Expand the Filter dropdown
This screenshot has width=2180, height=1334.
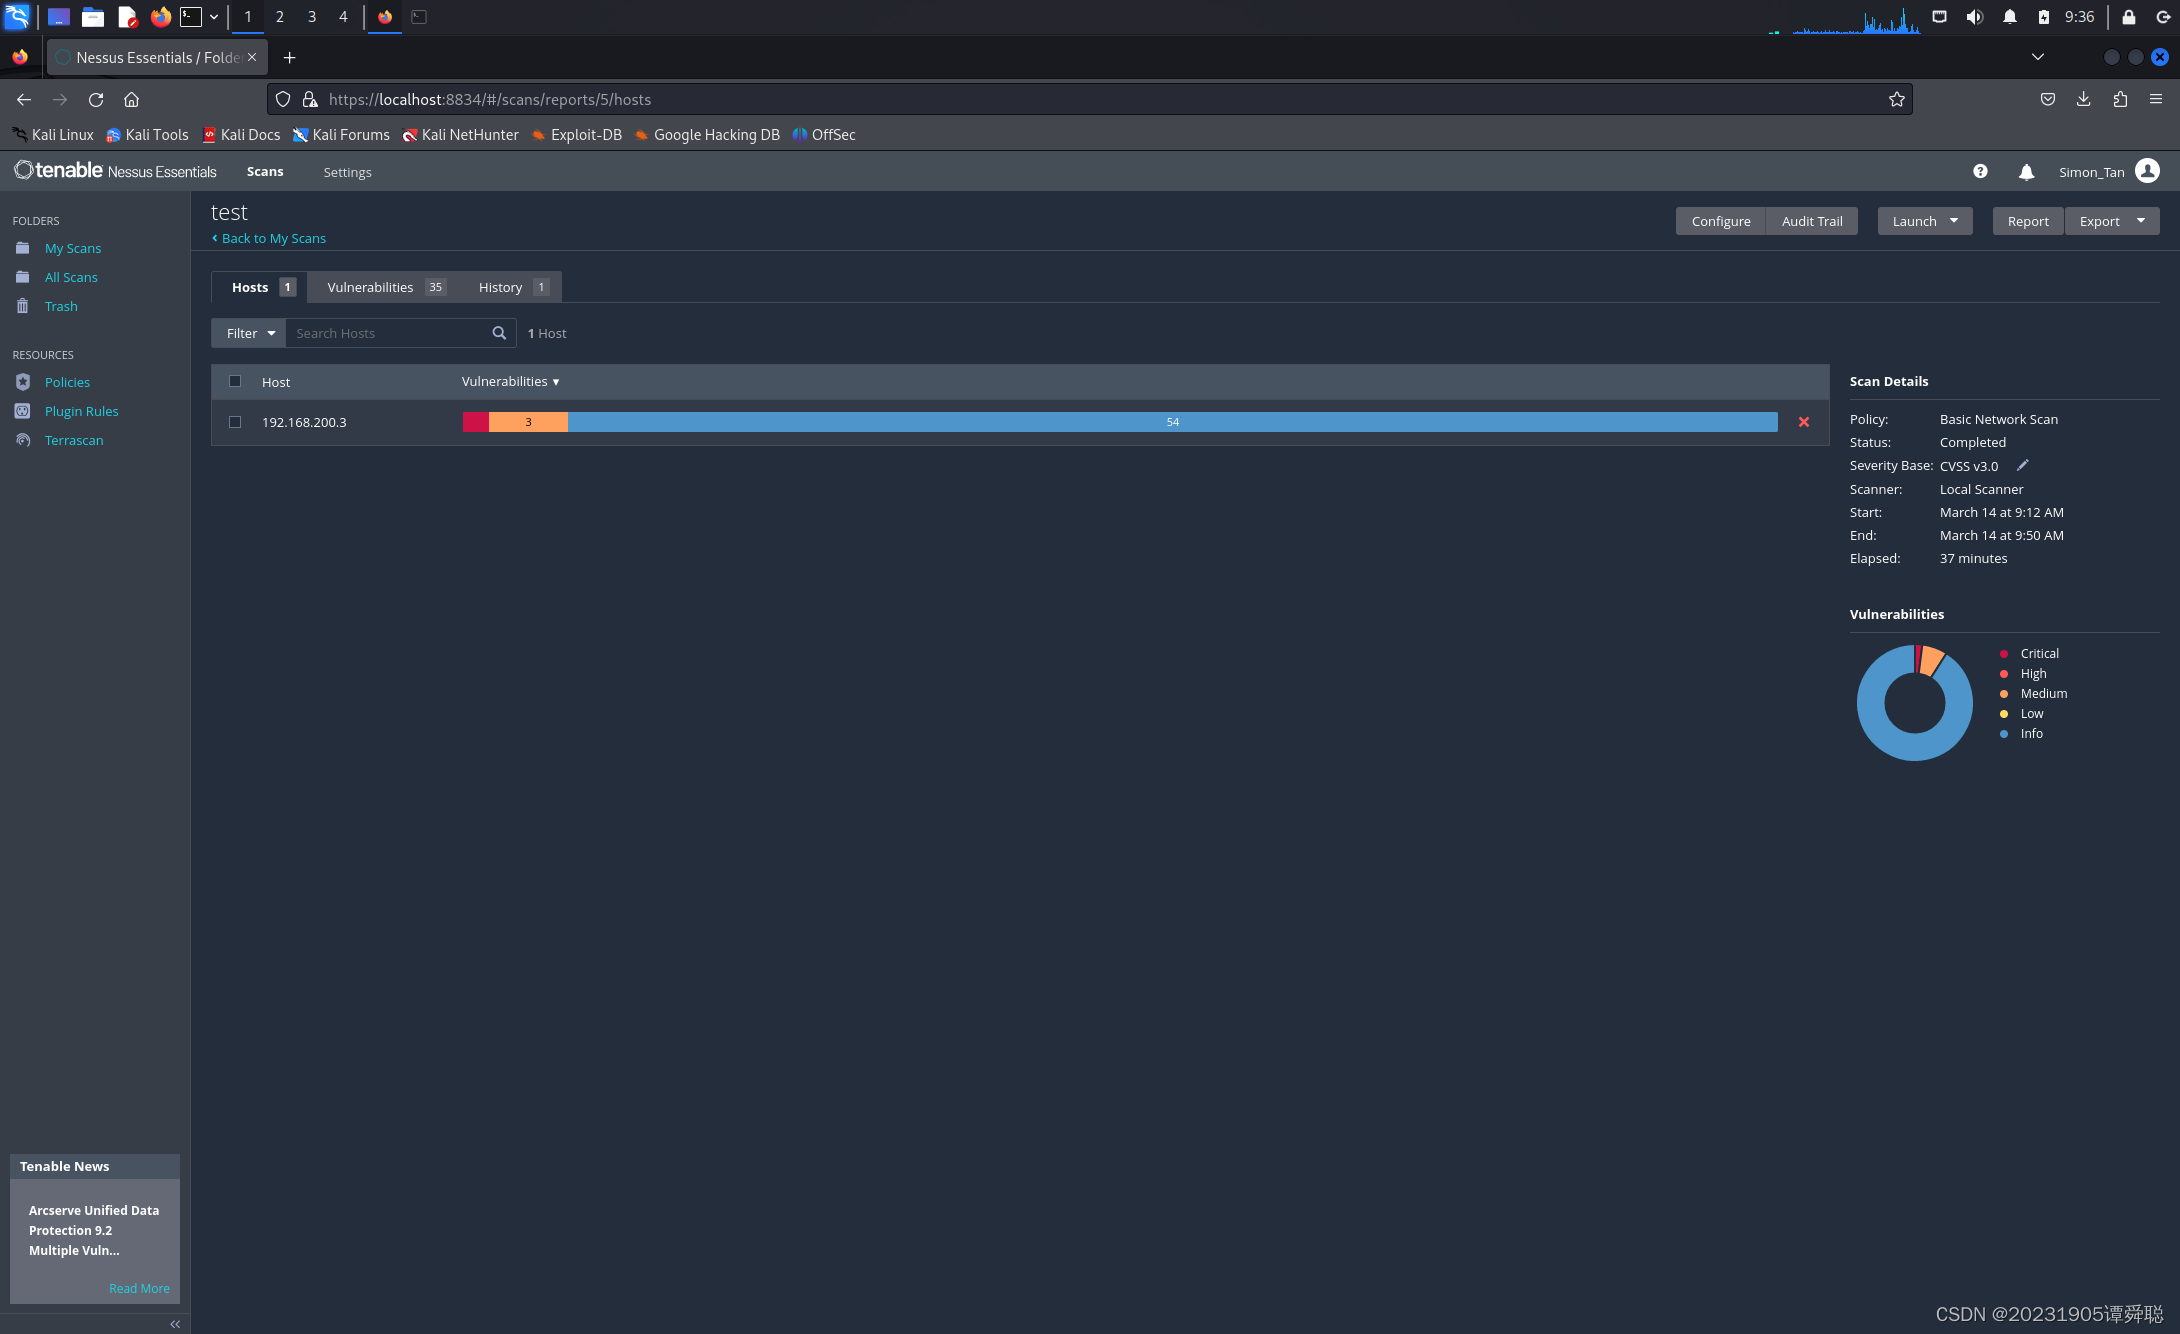(x=249, y=333)
